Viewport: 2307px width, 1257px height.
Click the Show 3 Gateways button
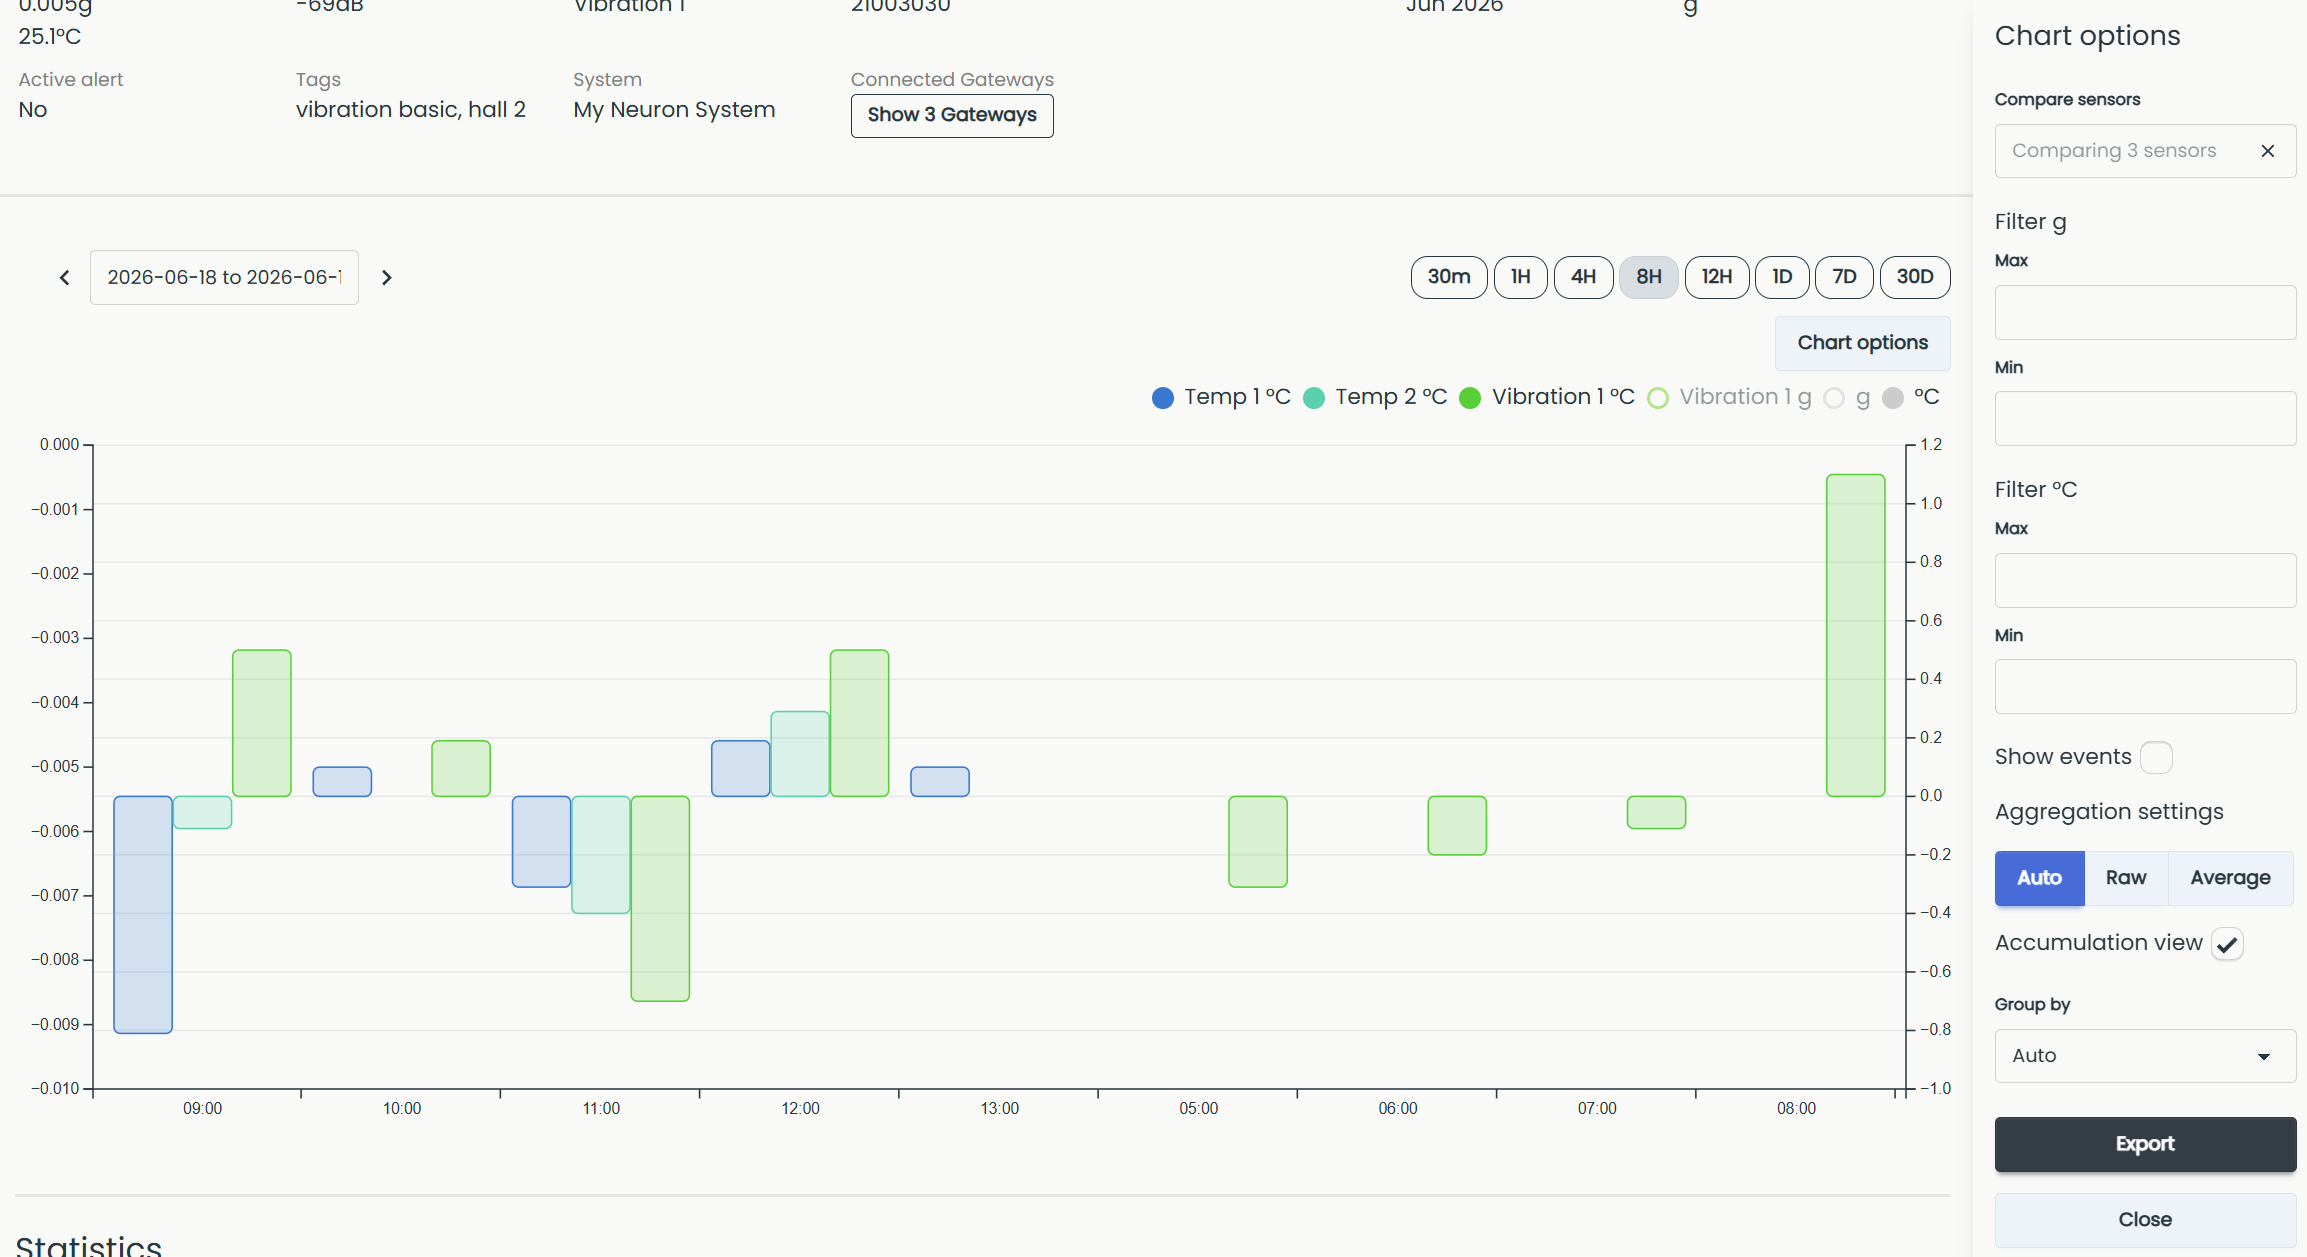[952, 116]
